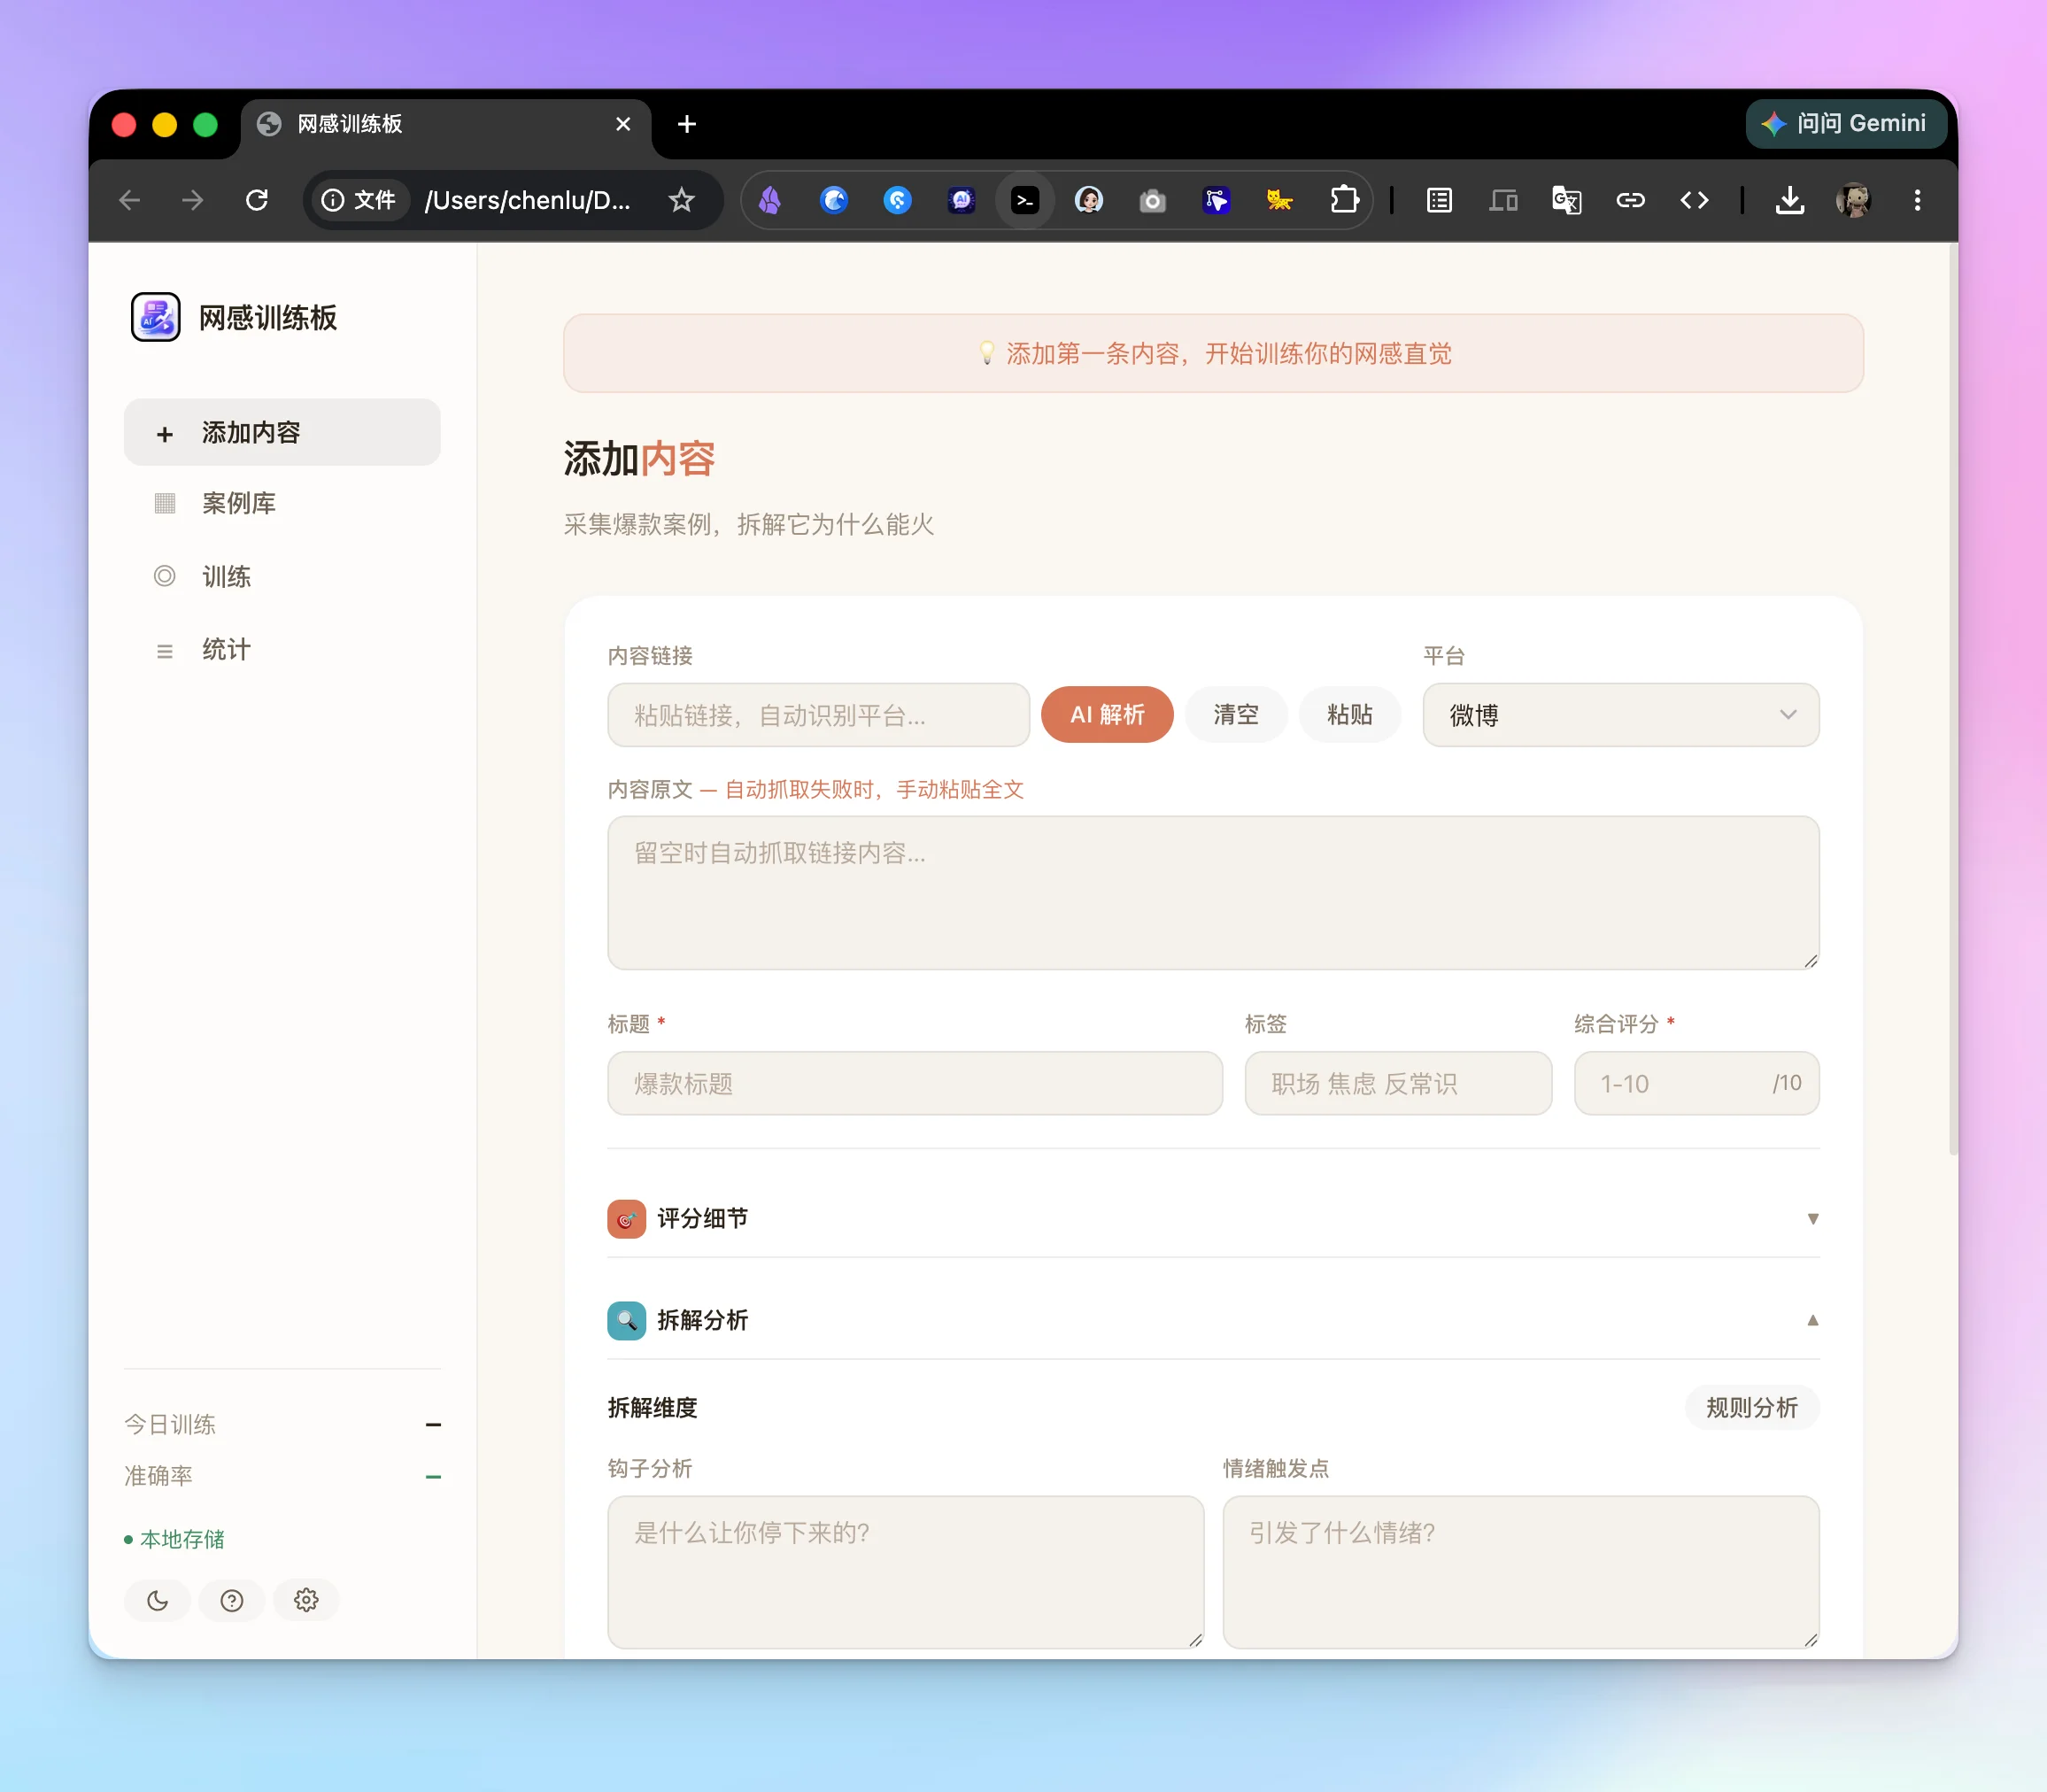2047x1792 pixels.
Task: Open help with the question mark icon
Action: coord(231,1600)
